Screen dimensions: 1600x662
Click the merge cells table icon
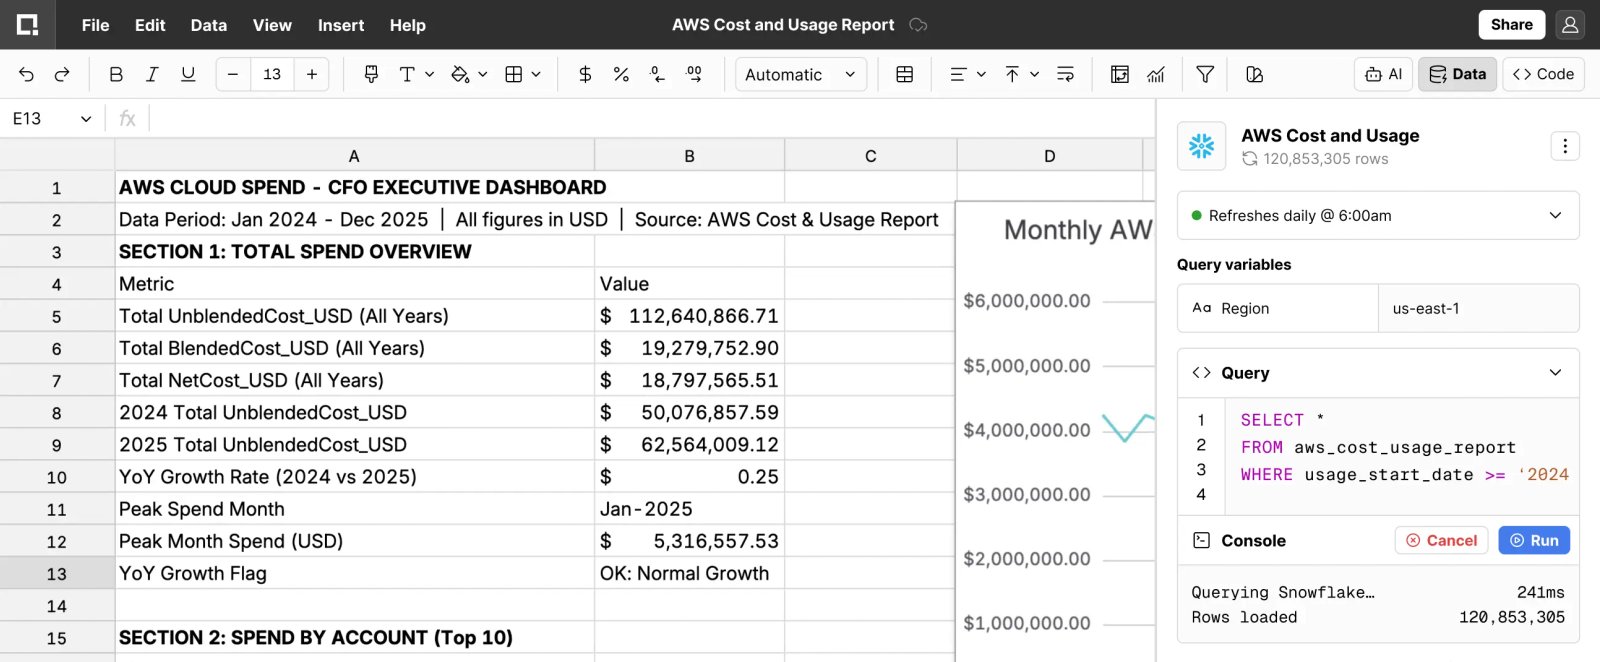(x=905, y=74)
